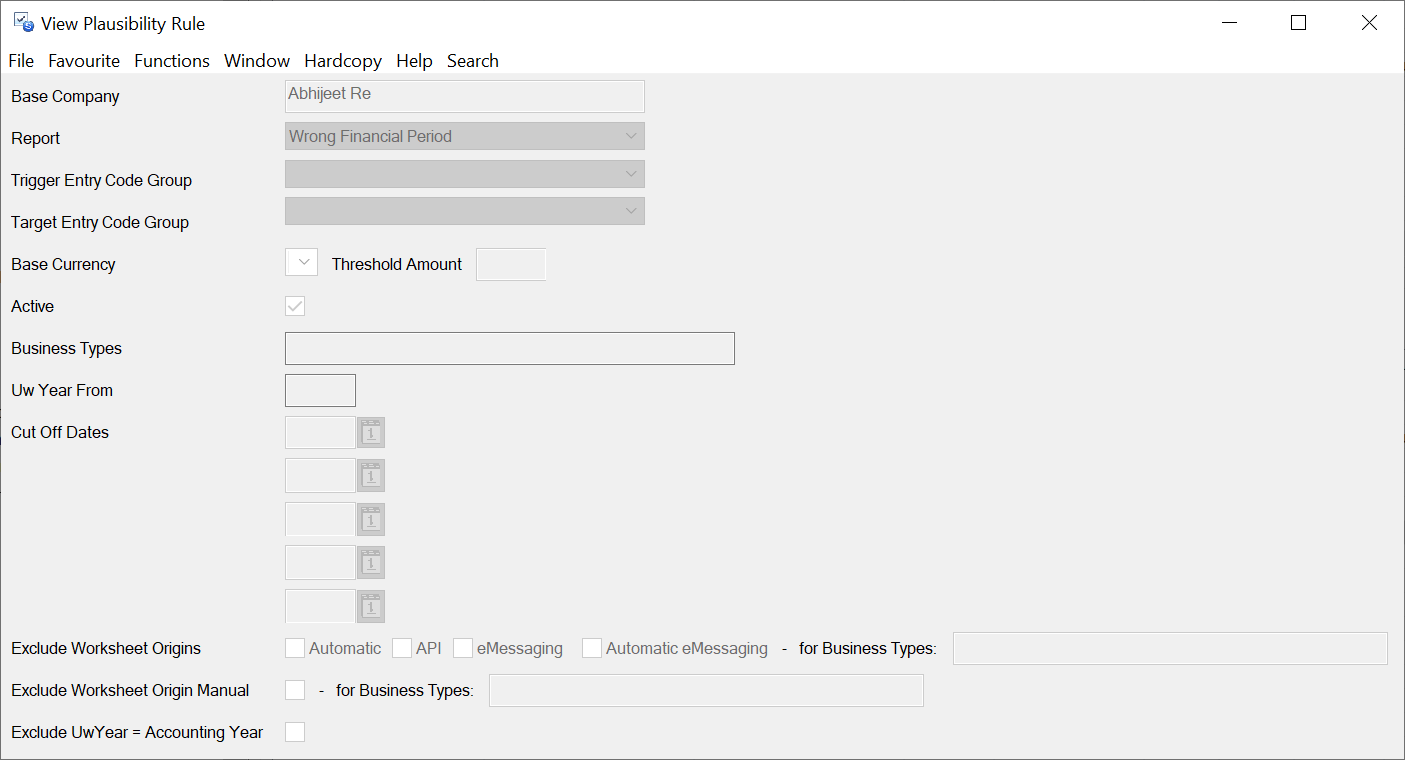Check Exclude UwYear = Accounting Year box

295,732
